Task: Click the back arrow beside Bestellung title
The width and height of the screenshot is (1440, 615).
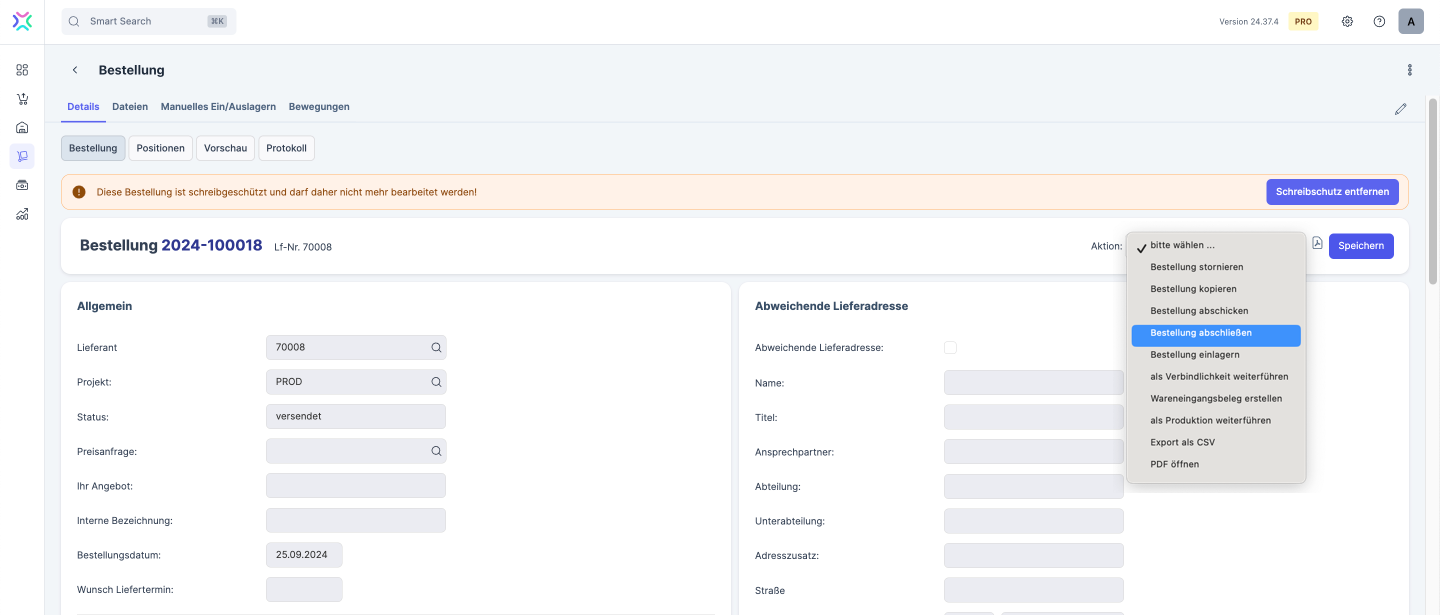Action: tap(75, 70)
